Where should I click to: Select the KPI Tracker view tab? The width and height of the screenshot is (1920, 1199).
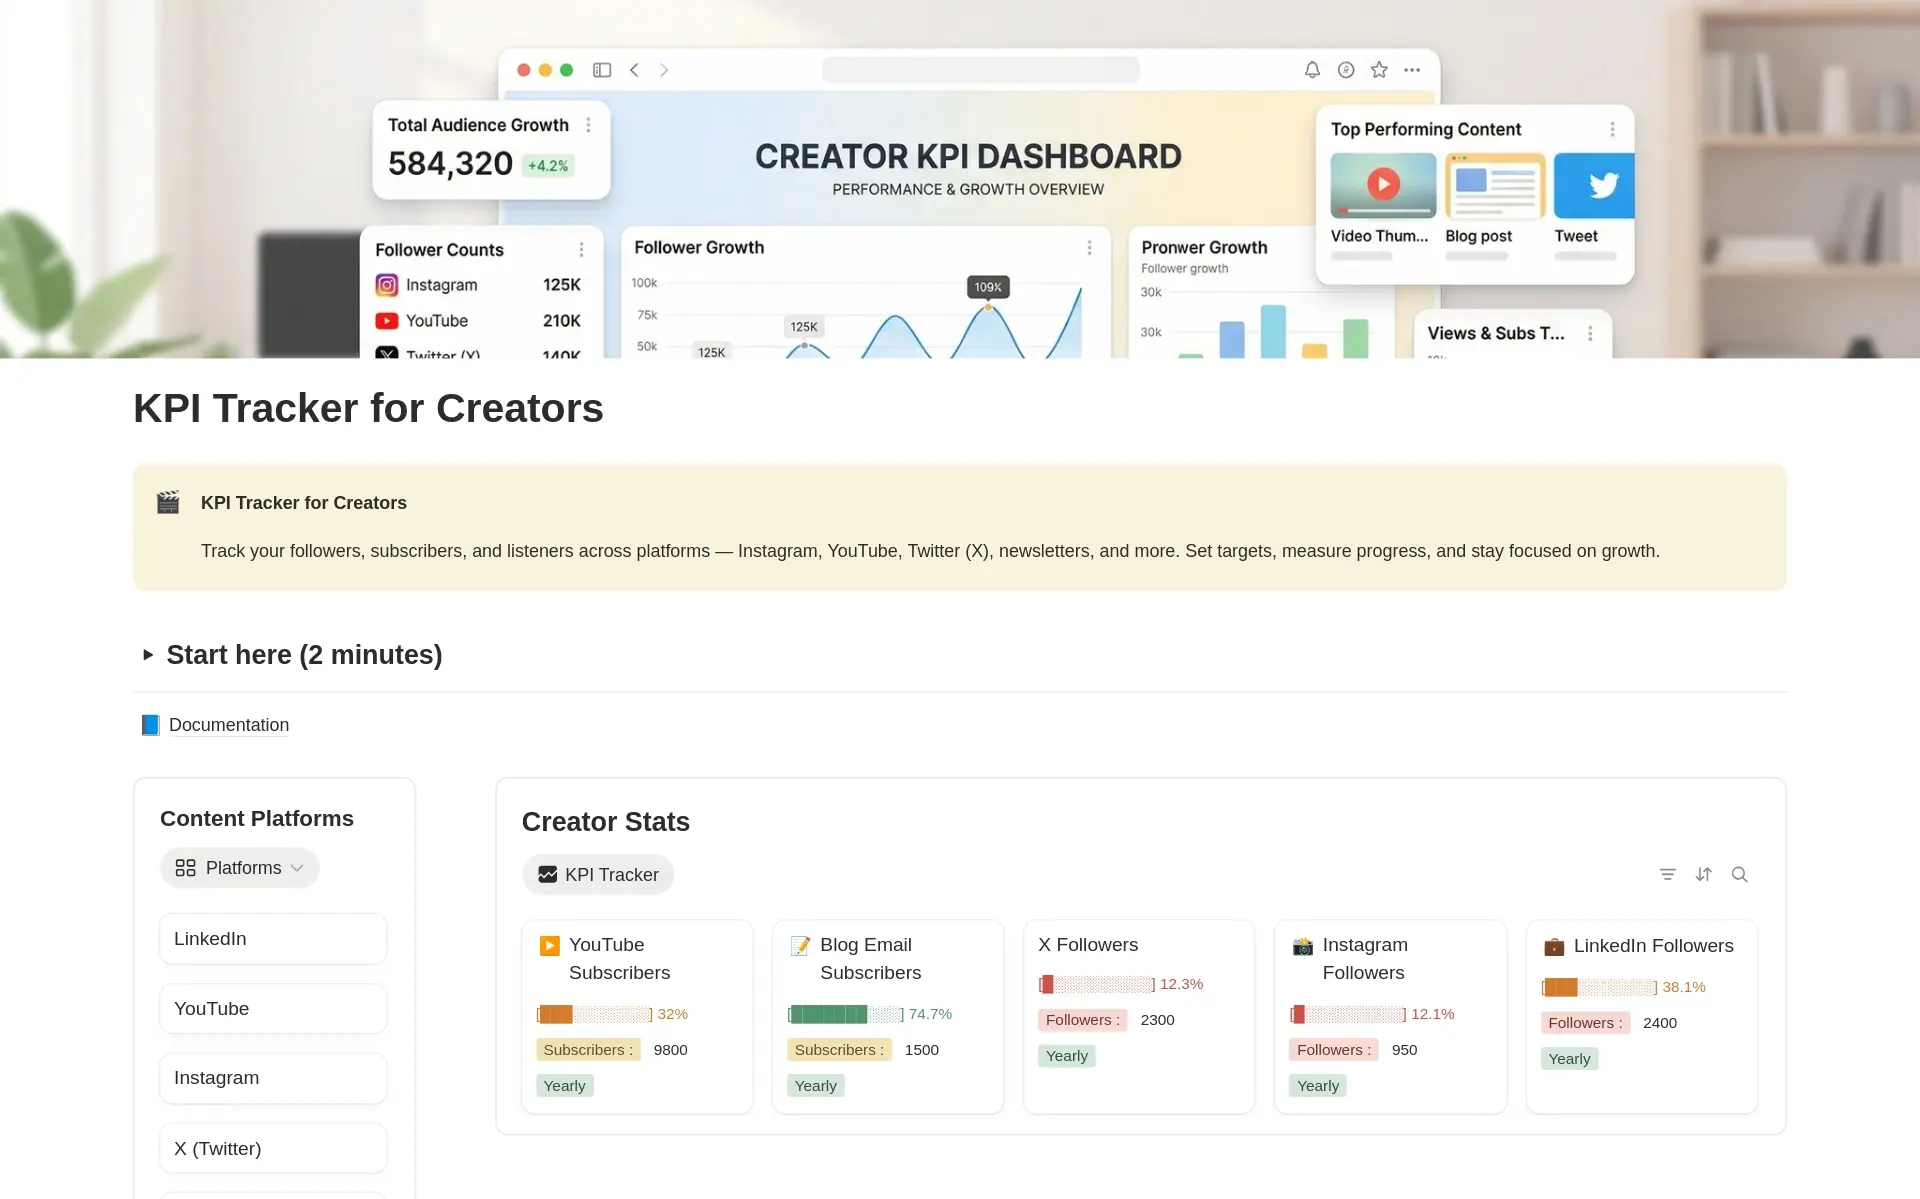[x=598, y=875]
